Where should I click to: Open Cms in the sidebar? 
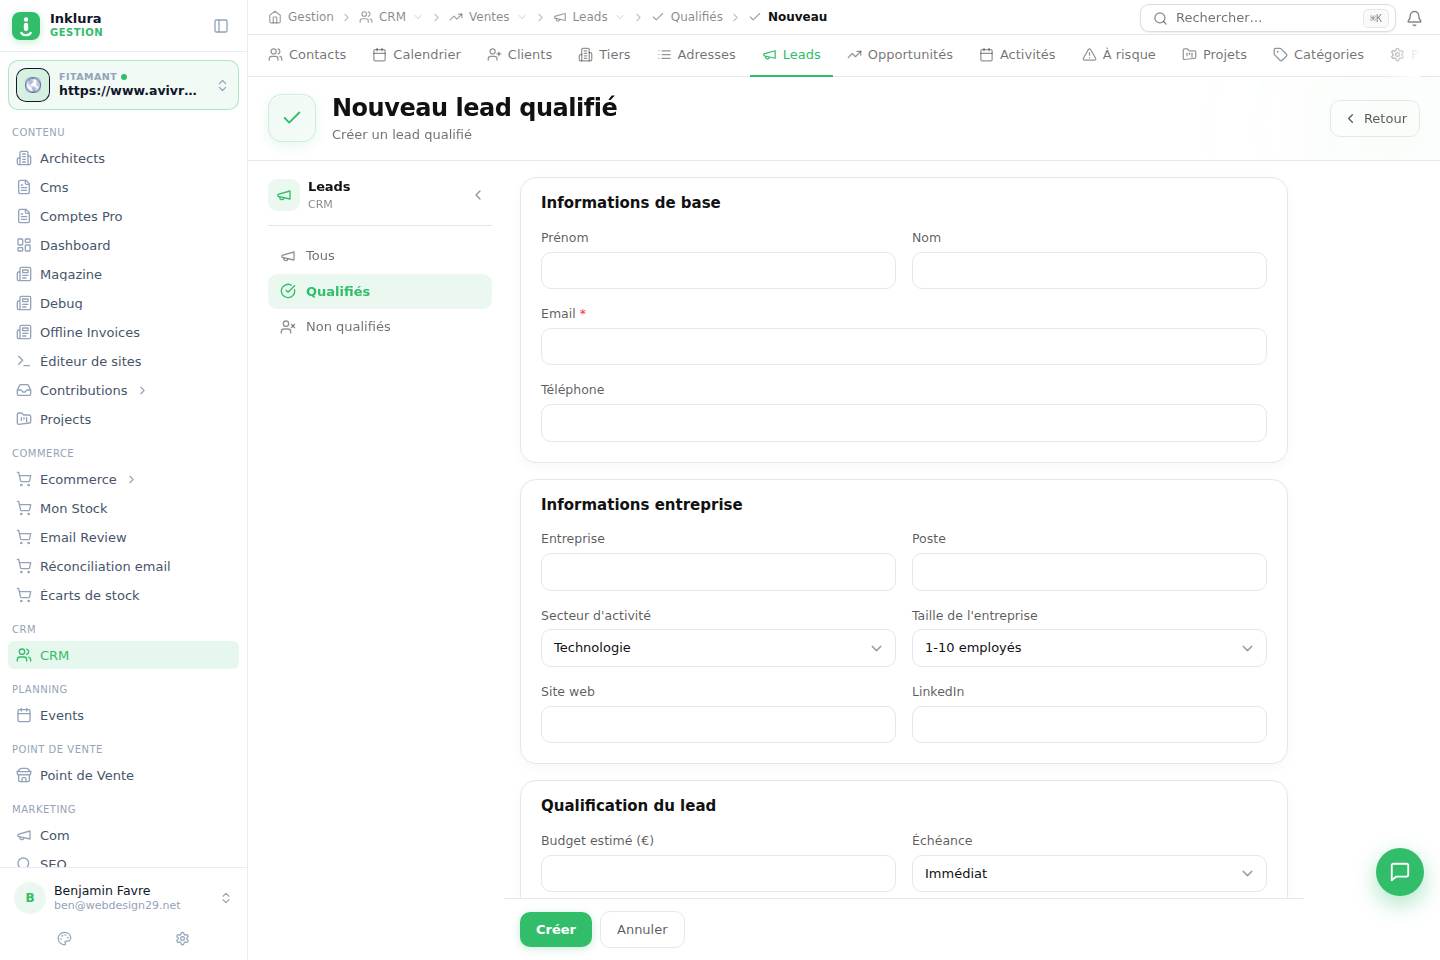pos(124,187)
